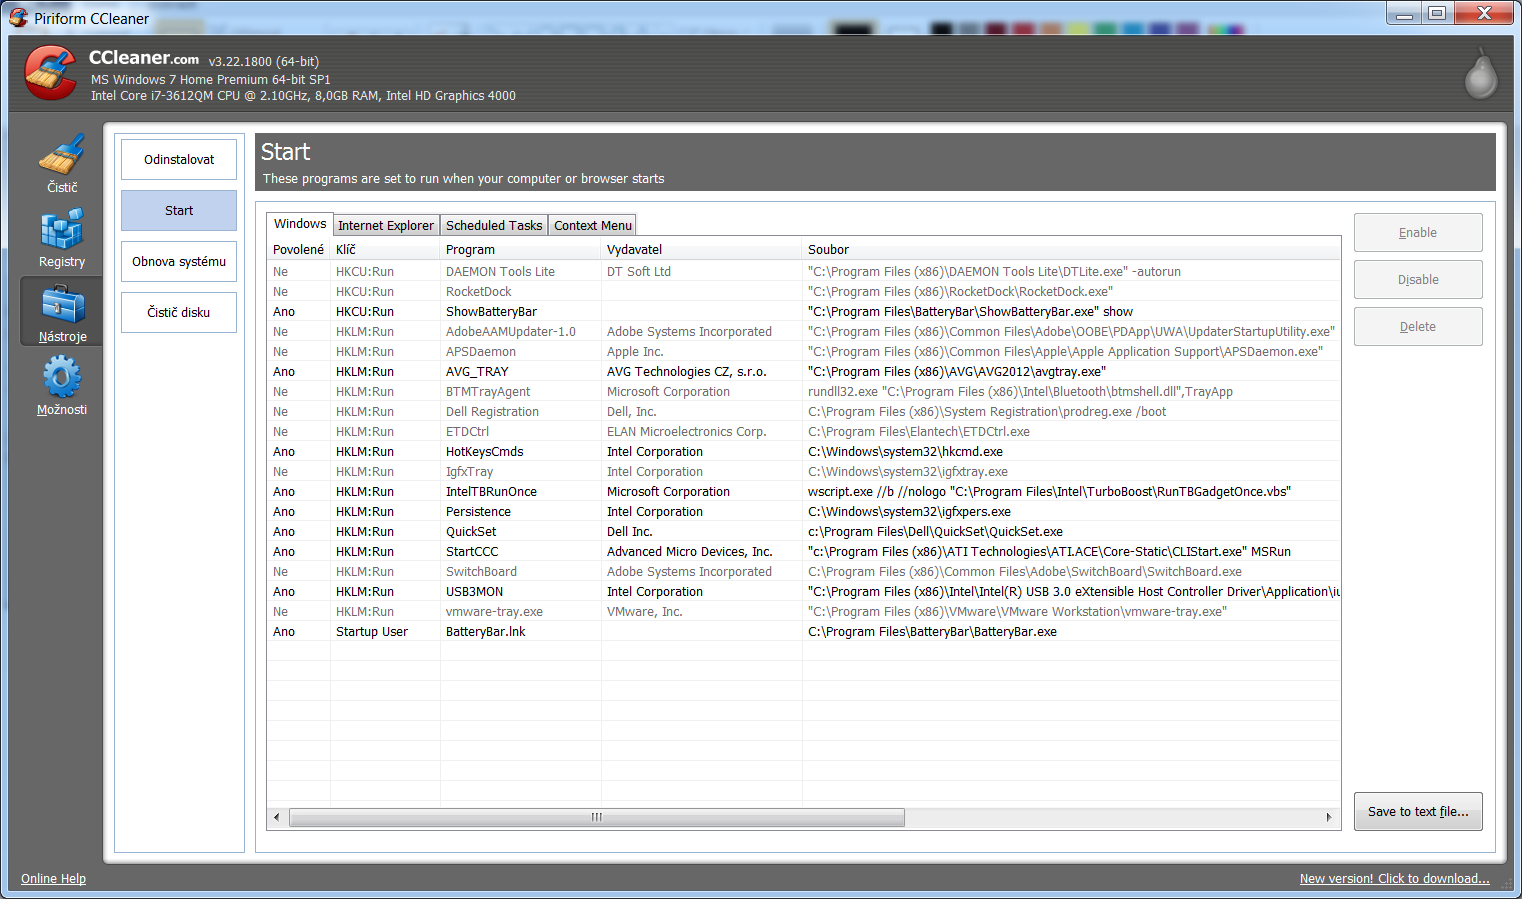Click the Delete button
1522x899 pixels.
(1418, 327)
